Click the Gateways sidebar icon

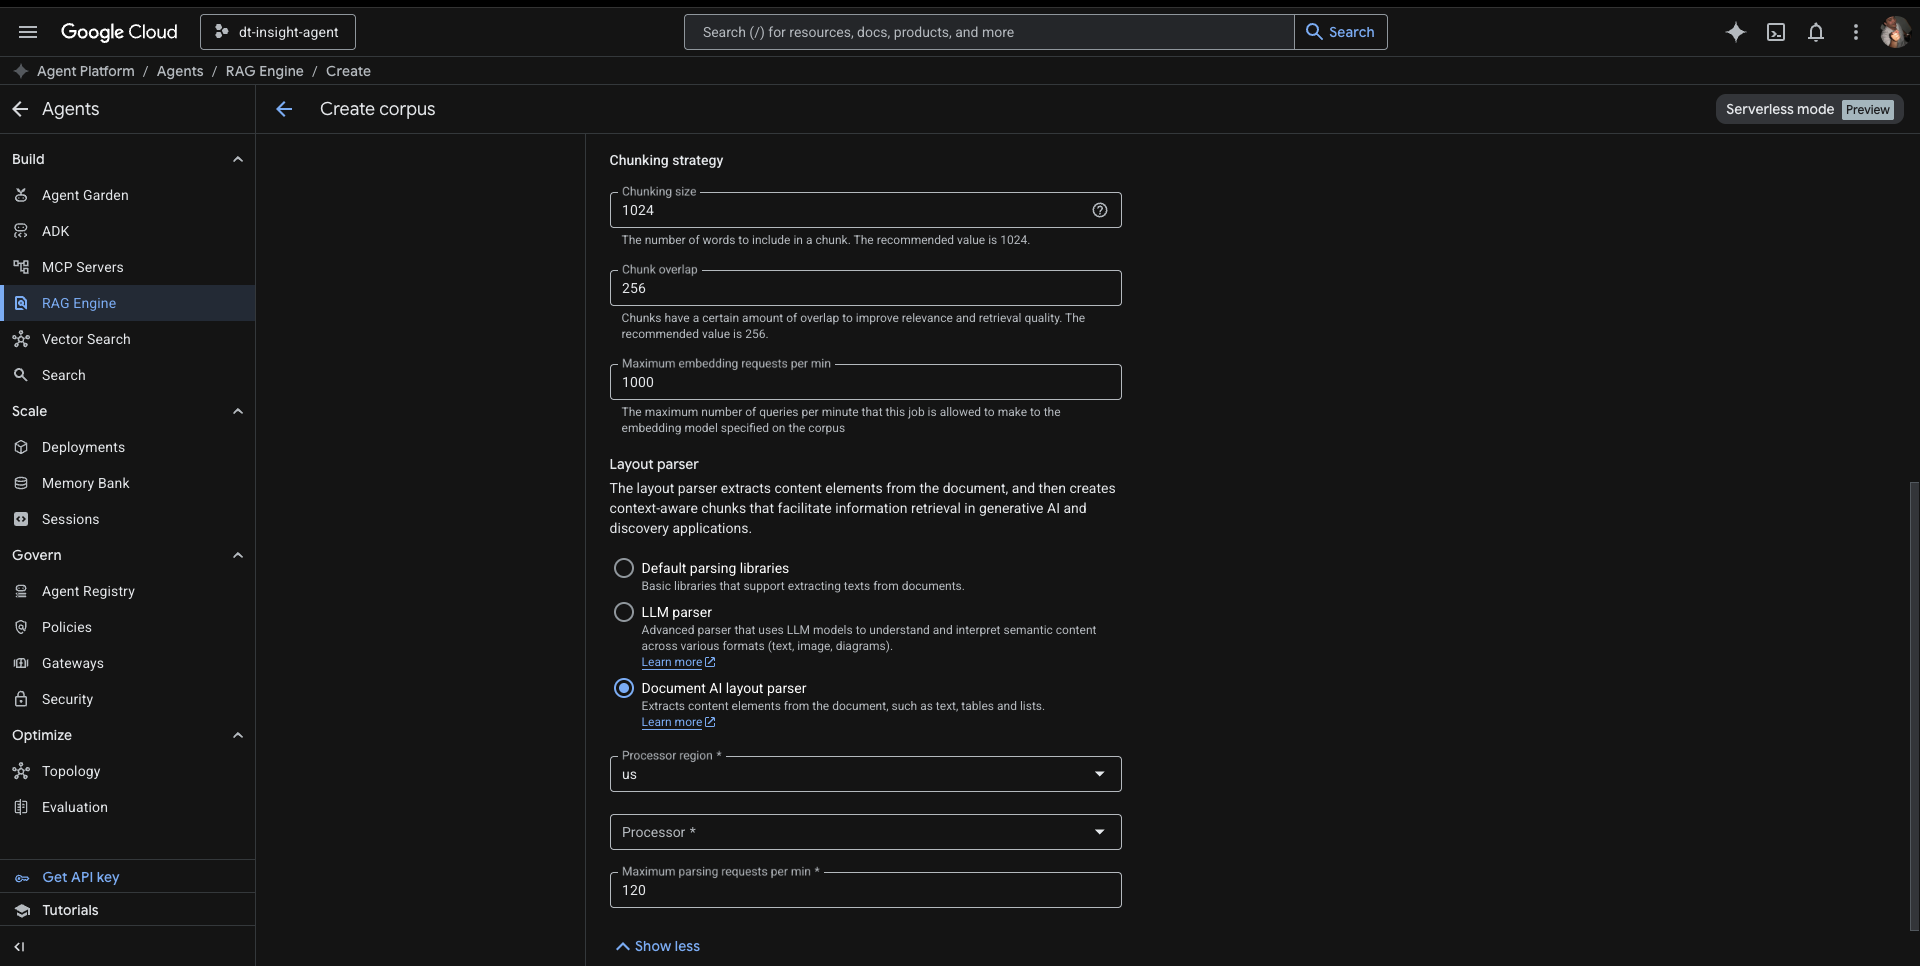tap(21, 663)
